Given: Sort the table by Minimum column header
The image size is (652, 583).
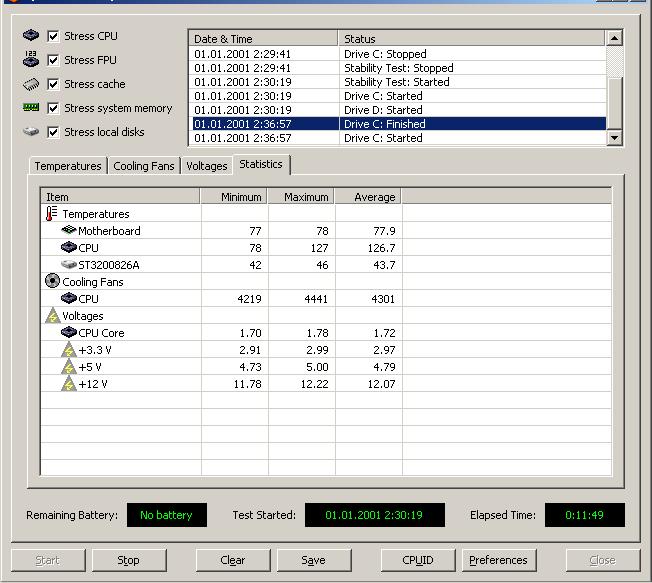Looking at the screenshot, I should 234,197.
